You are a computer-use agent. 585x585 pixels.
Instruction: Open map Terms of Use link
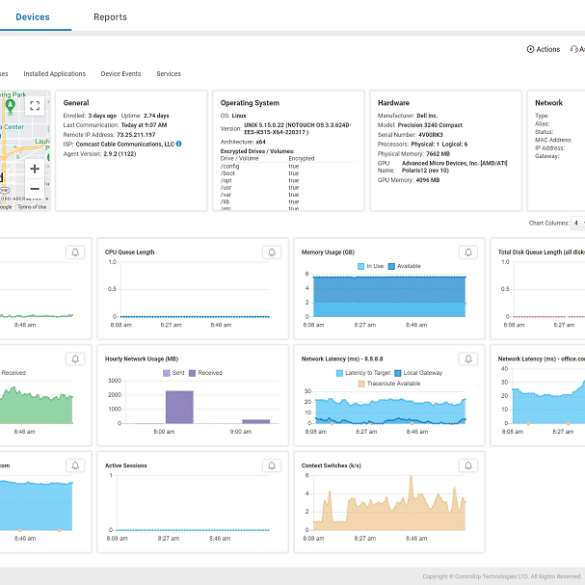click(x=32, y=207)
